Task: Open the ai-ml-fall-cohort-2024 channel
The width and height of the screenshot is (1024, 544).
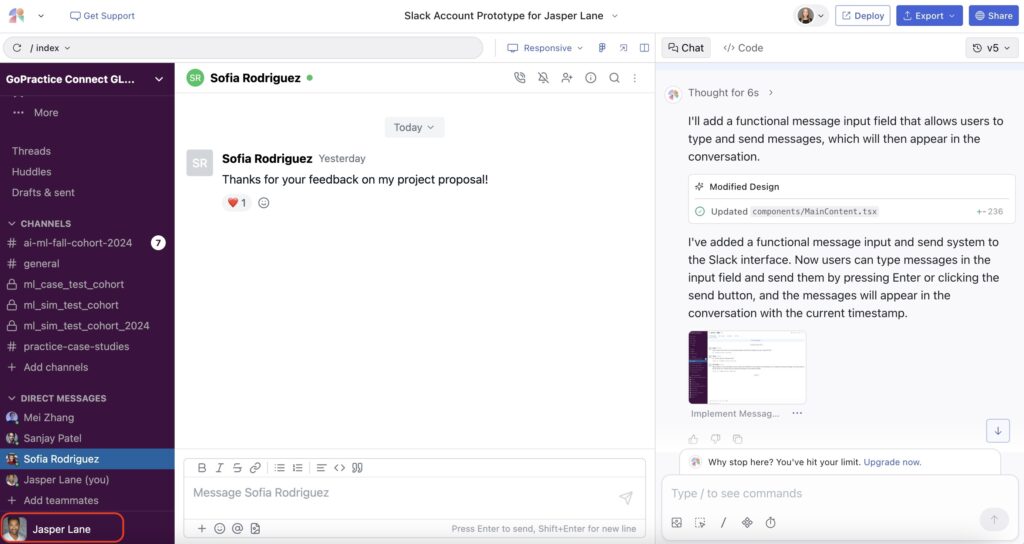Action: click(87, 243)
